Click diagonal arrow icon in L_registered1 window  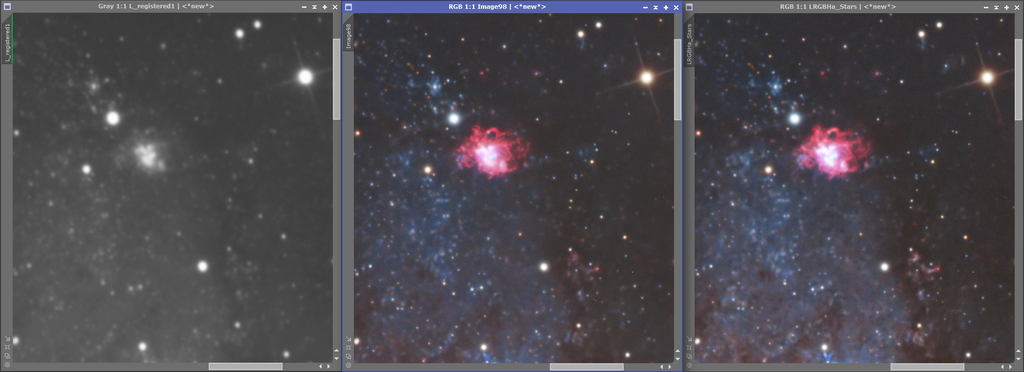(7, 338)
